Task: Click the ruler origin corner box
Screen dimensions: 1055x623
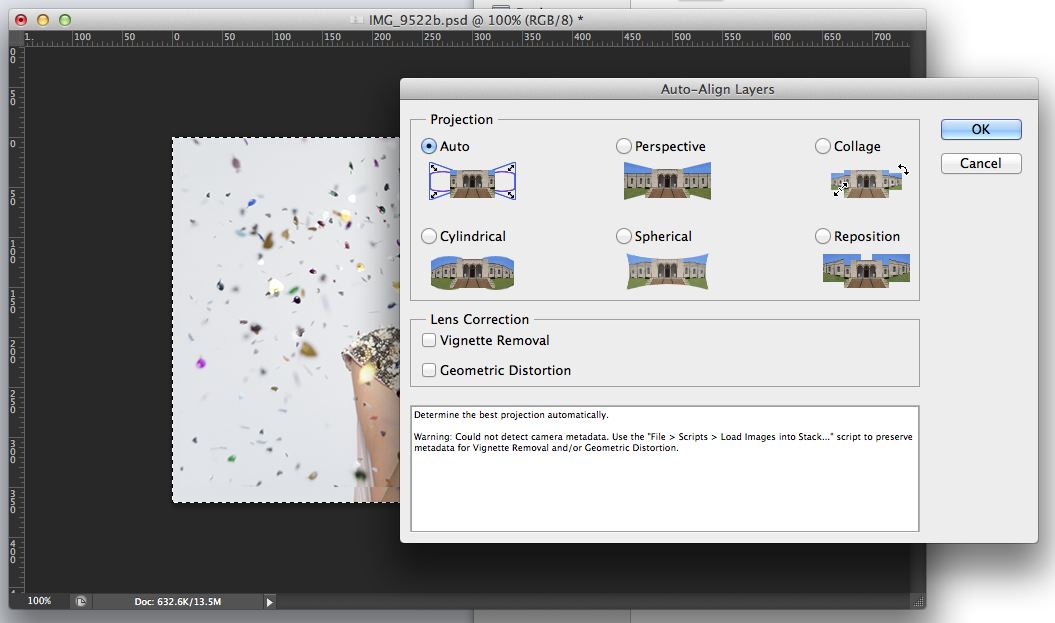Action: coord(16,37)
